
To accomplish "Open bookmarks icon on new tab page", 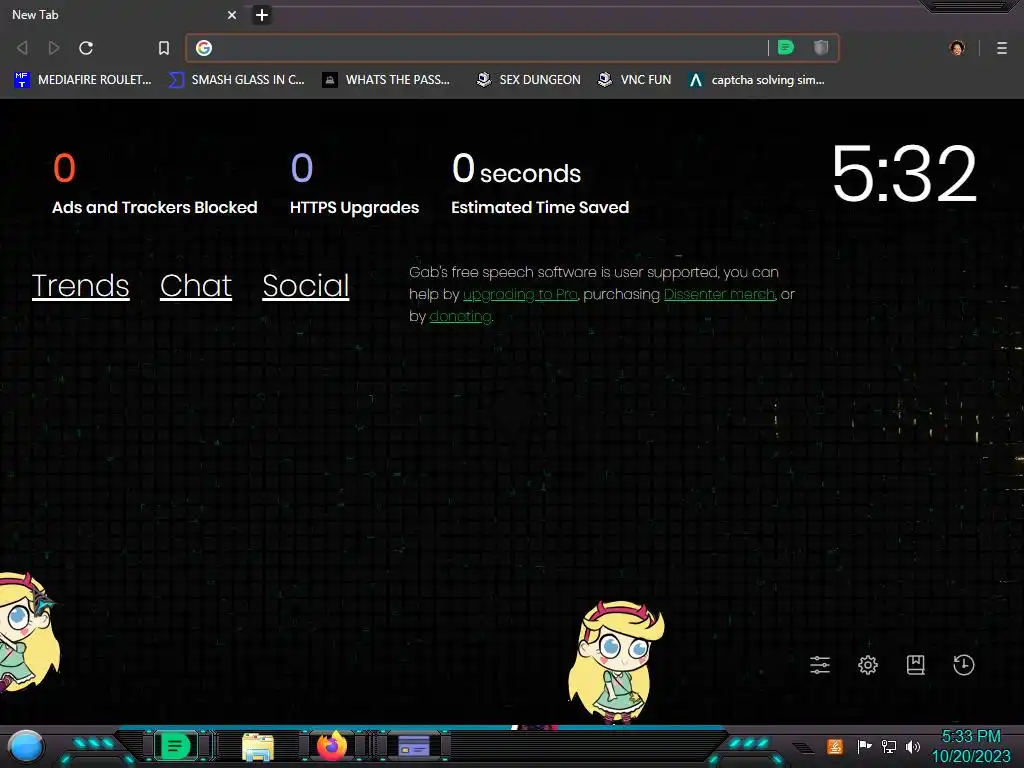I will coord(916,665).
